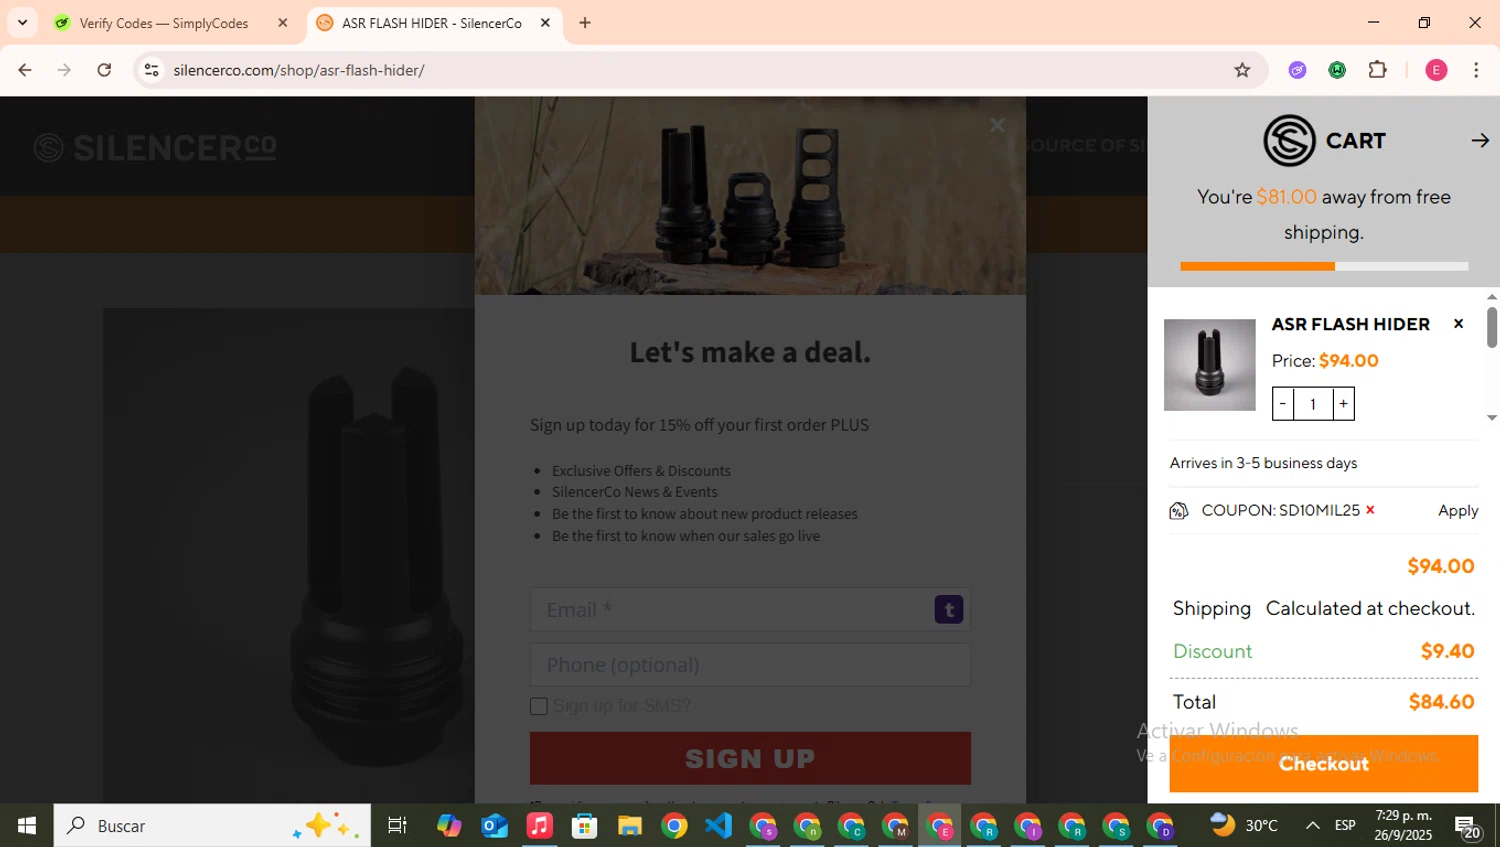Open the Windows Start menu

pyautogui.click(x=27, y=826)
